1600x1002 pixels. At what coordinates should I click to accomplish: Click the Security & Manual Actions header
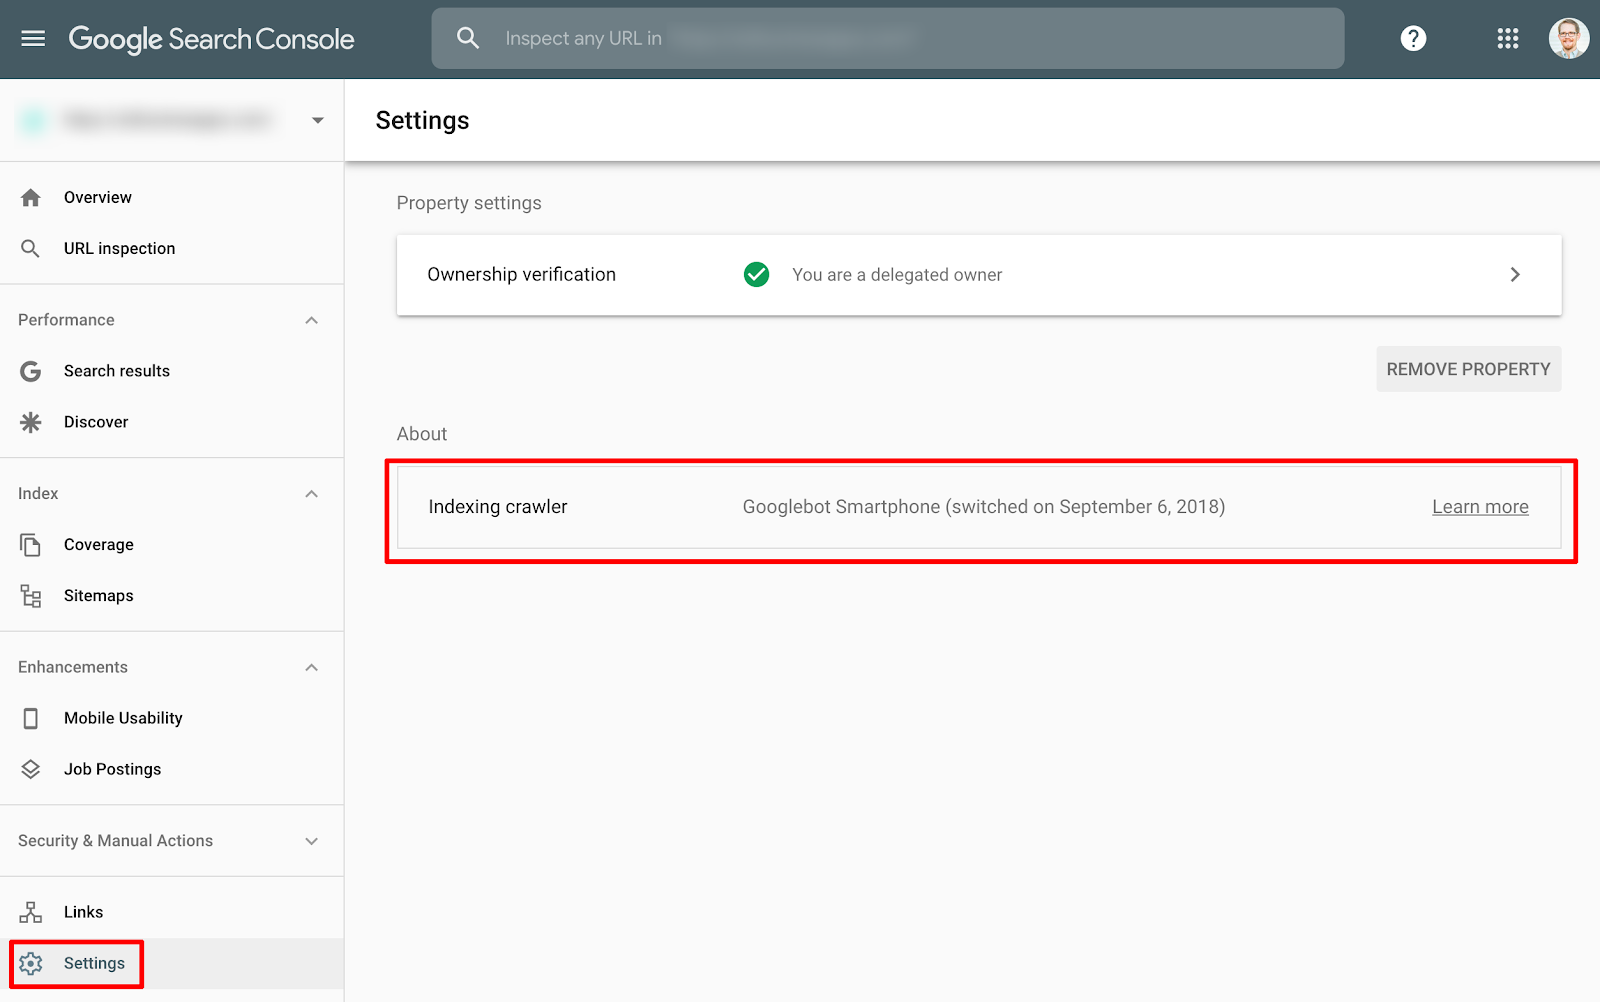(x=115, y=841)
